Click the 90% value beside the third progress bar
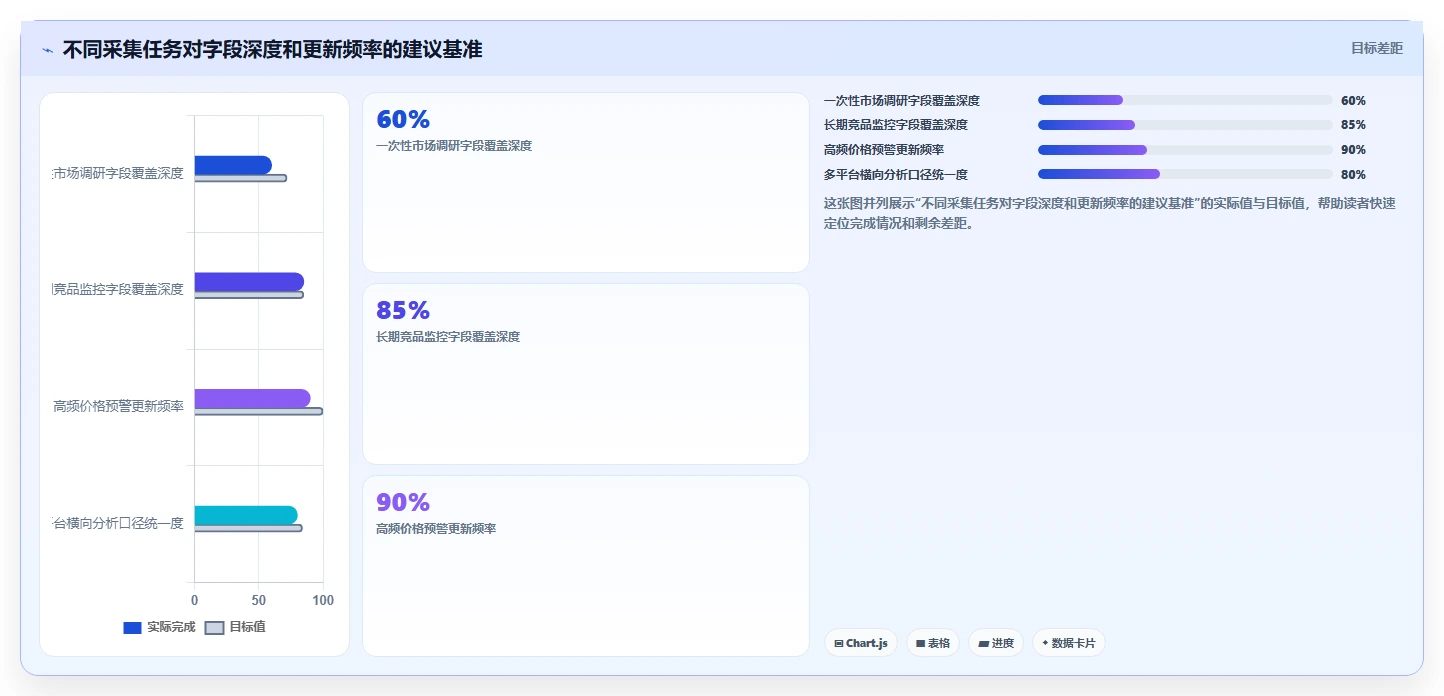Screen dimensions: 1444x696 [1353, 150]
